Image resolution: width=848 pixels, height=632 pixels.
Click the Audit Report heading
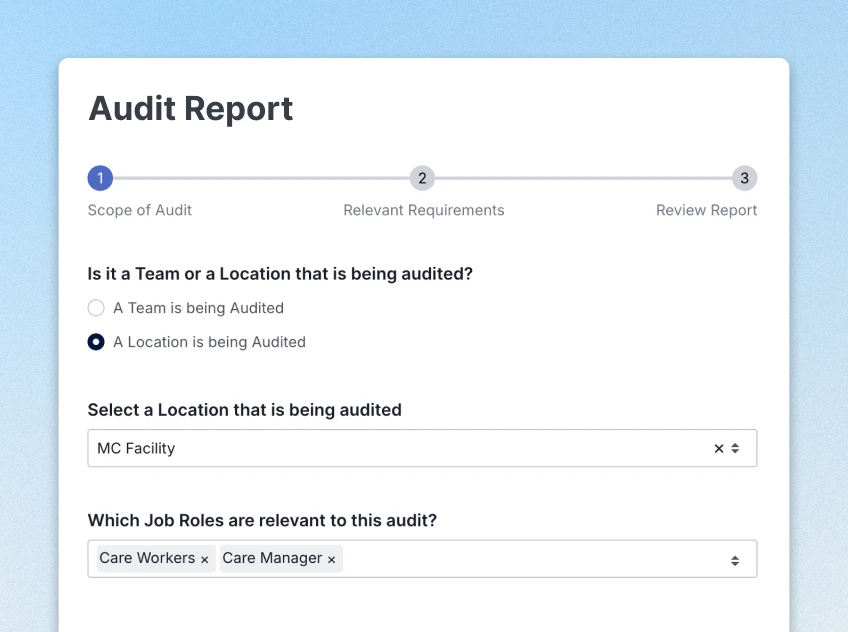click(191, 109)
